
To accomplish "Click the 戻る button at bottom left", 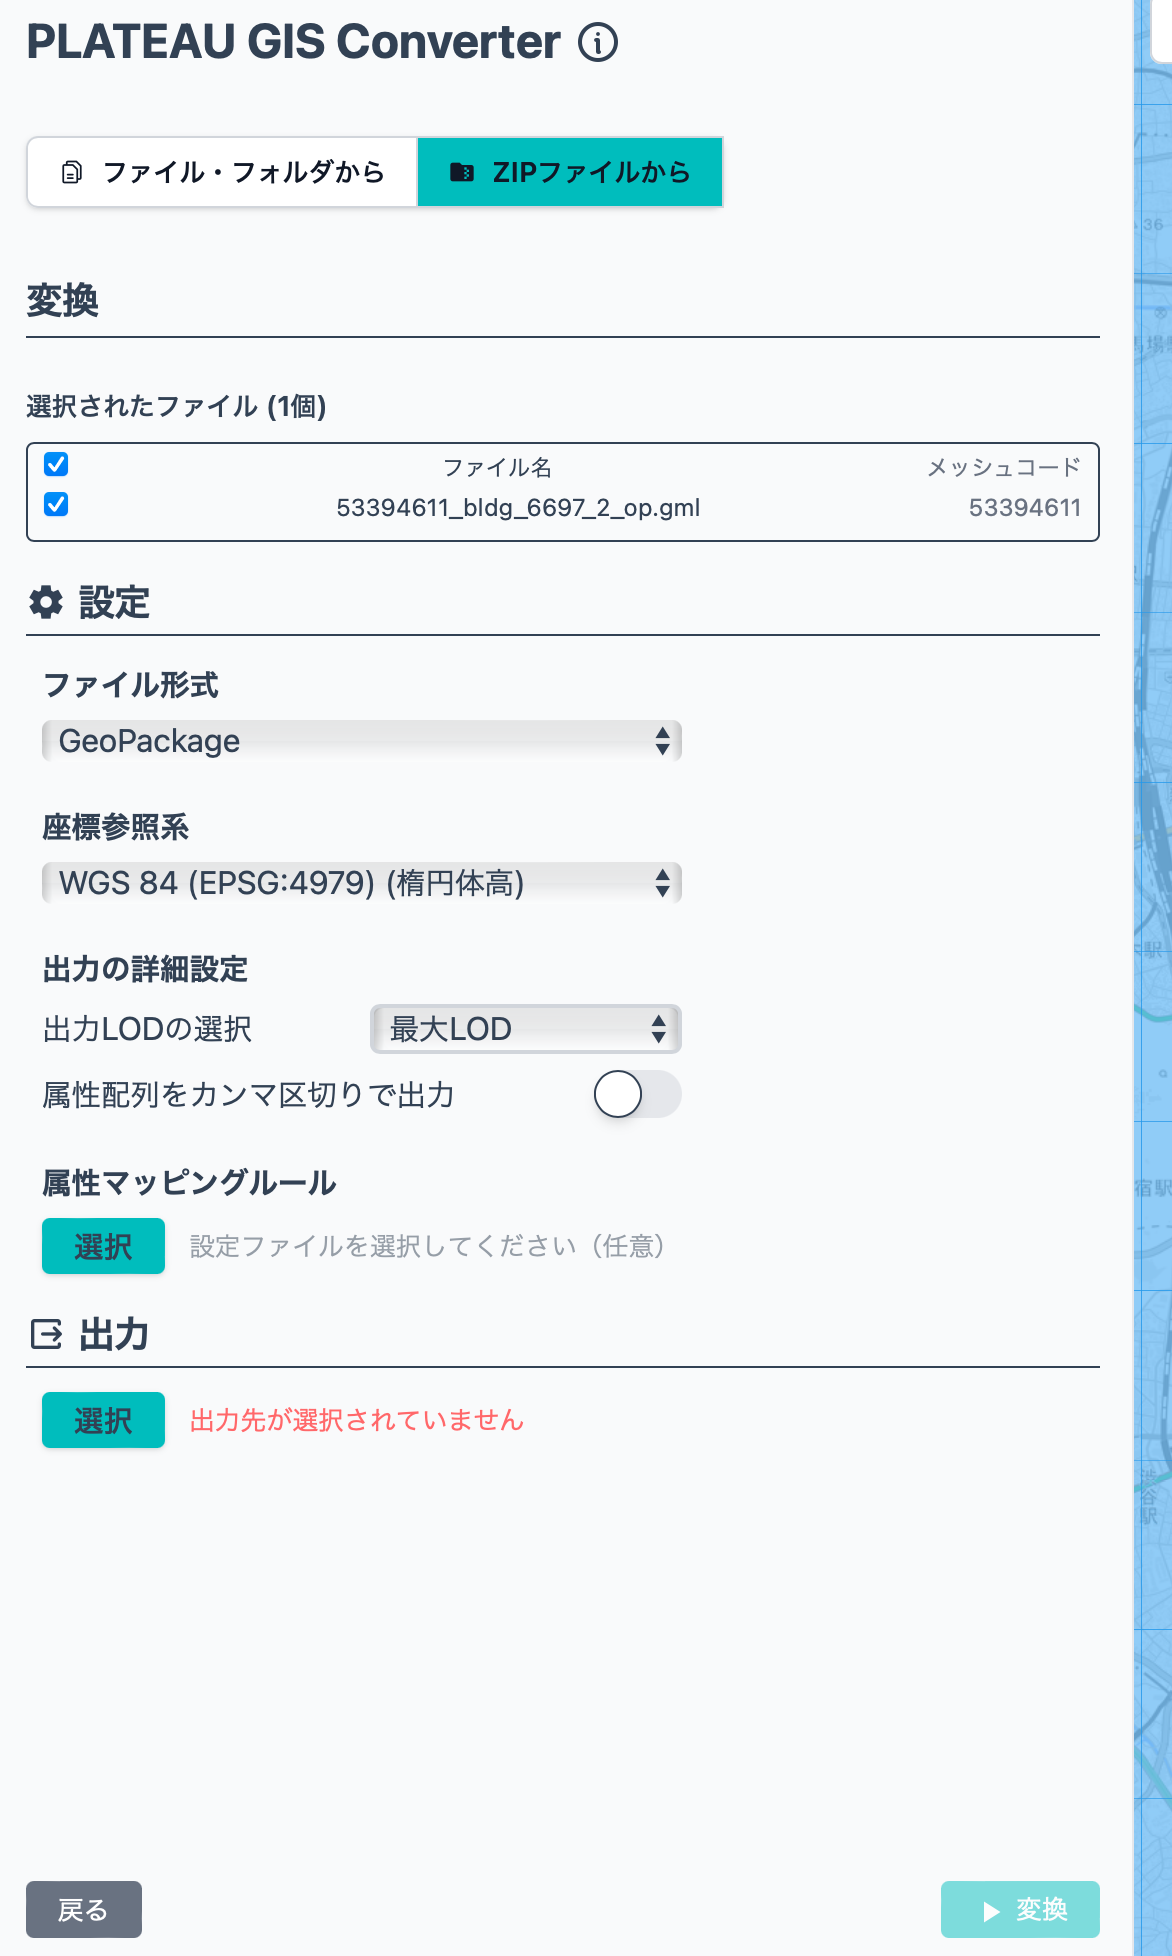I will [x=83, y=1908].
